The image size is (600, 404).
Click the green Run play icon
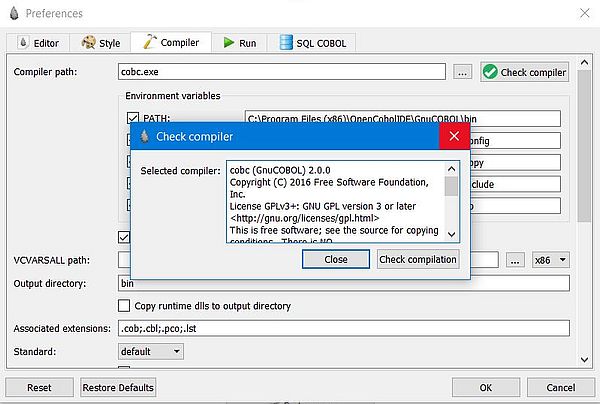click(229, 42)
